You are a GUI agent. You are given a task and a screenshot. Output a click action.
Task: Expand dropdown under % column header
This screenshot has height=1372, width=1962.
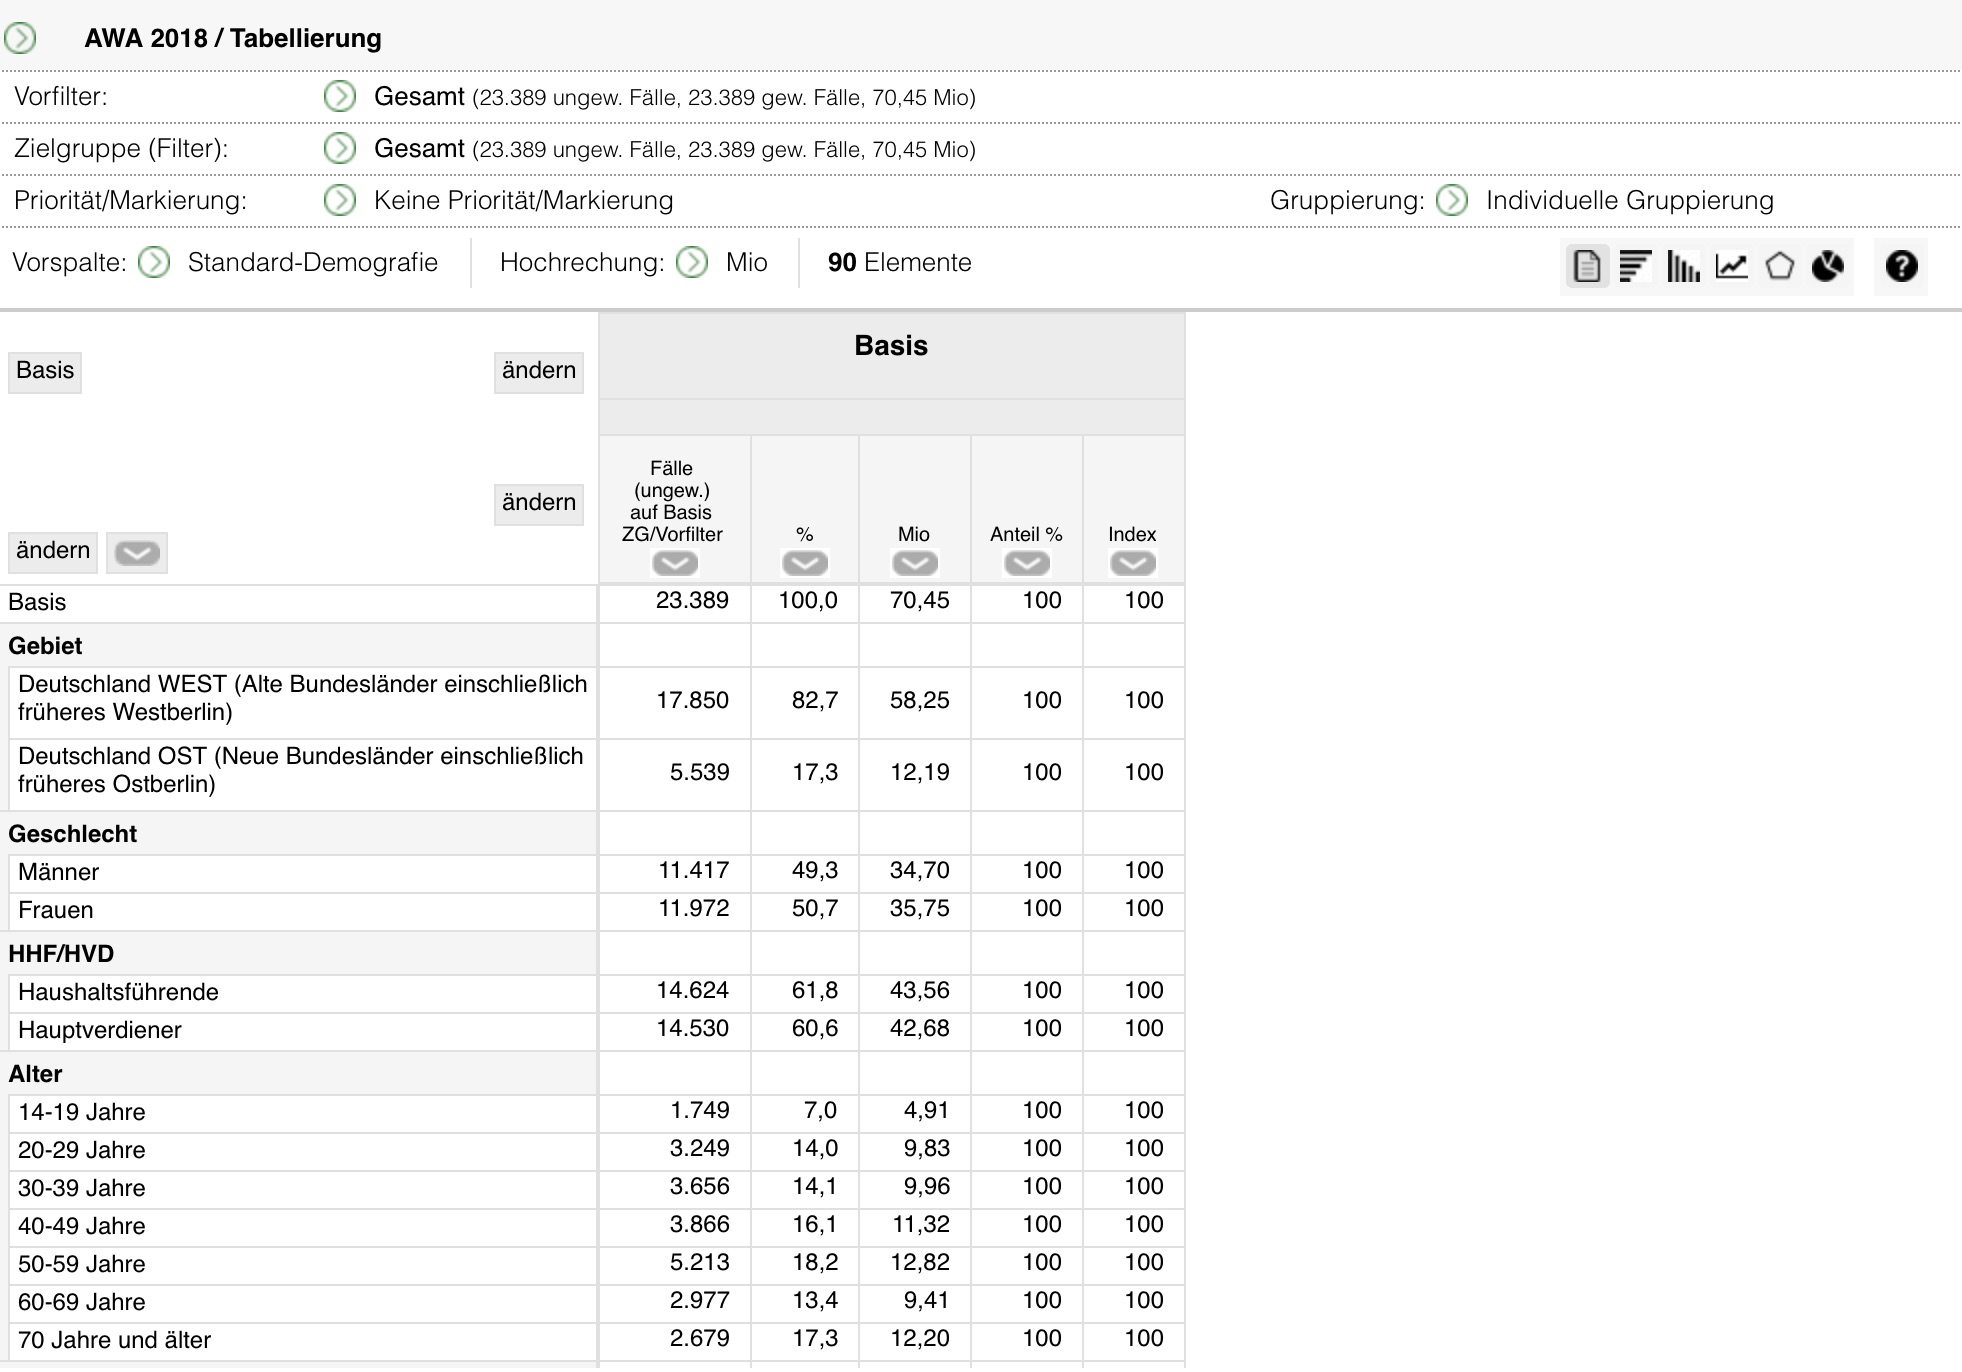tap(805, 564)
